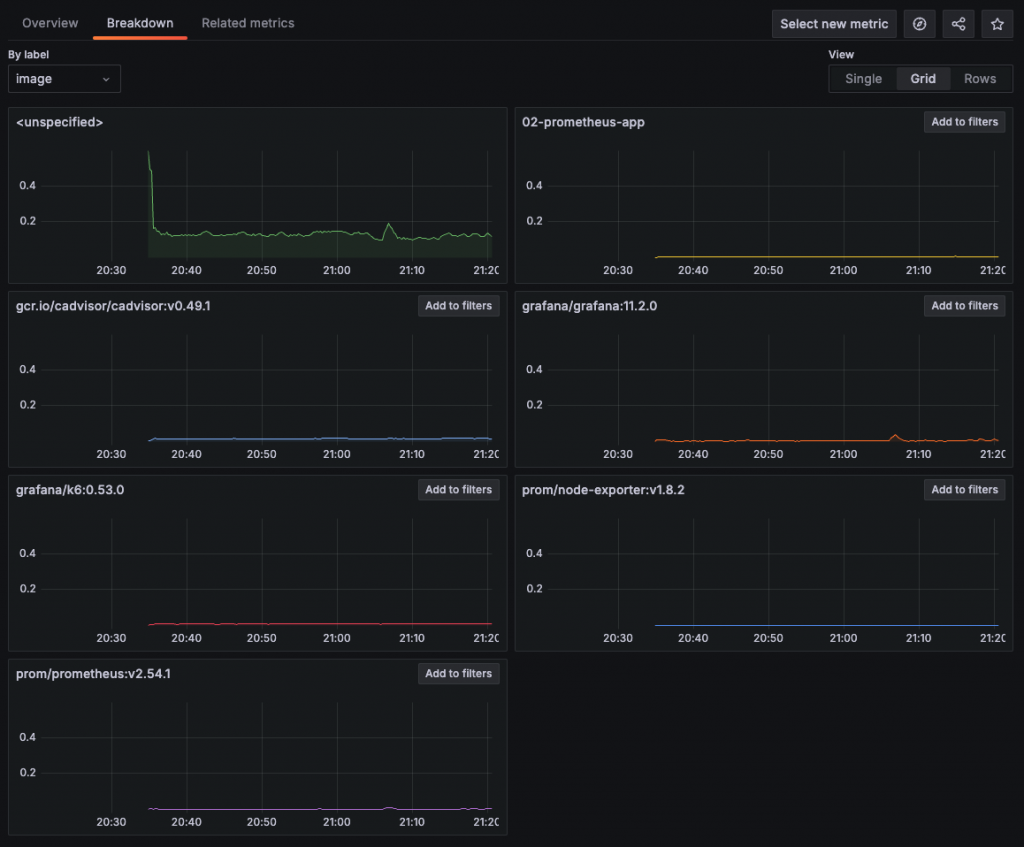This screenshot has width=1024, height=847.
Task: Click the By label text
Action: [x=28, y=55]
